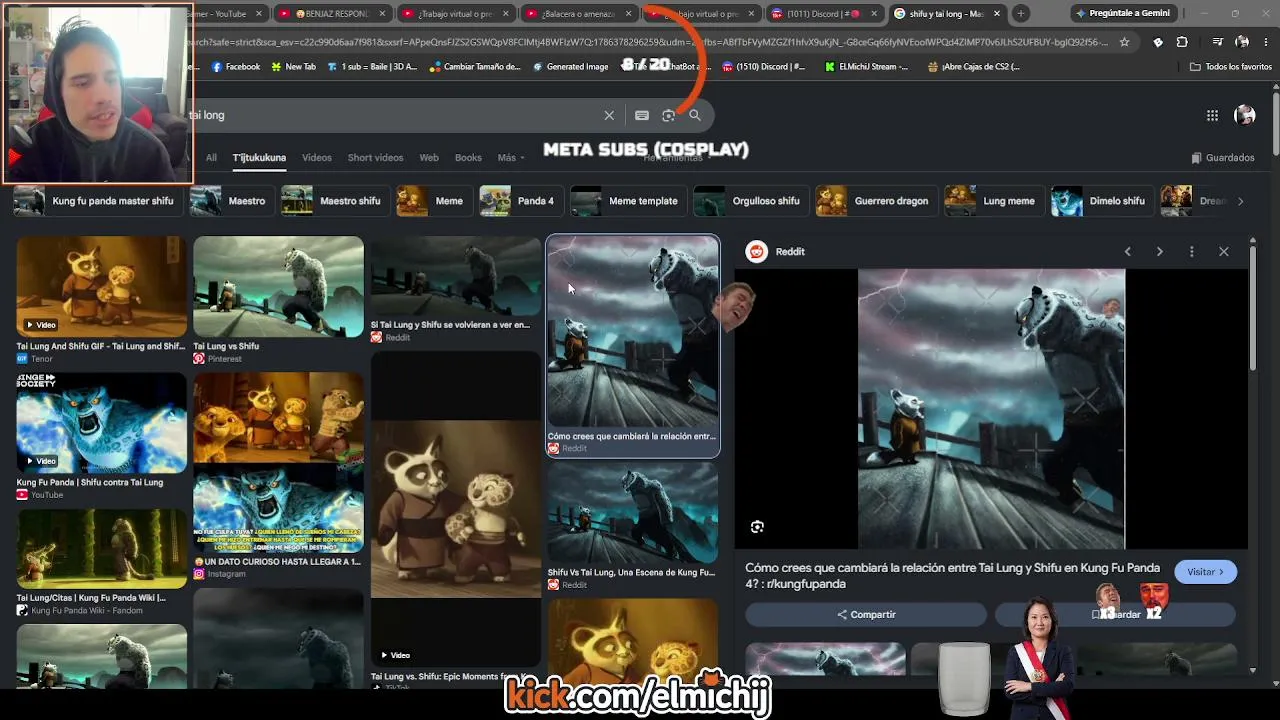Open the Facebook bookmark
This screenshot has height=720, width=1280.
point(235,67)
